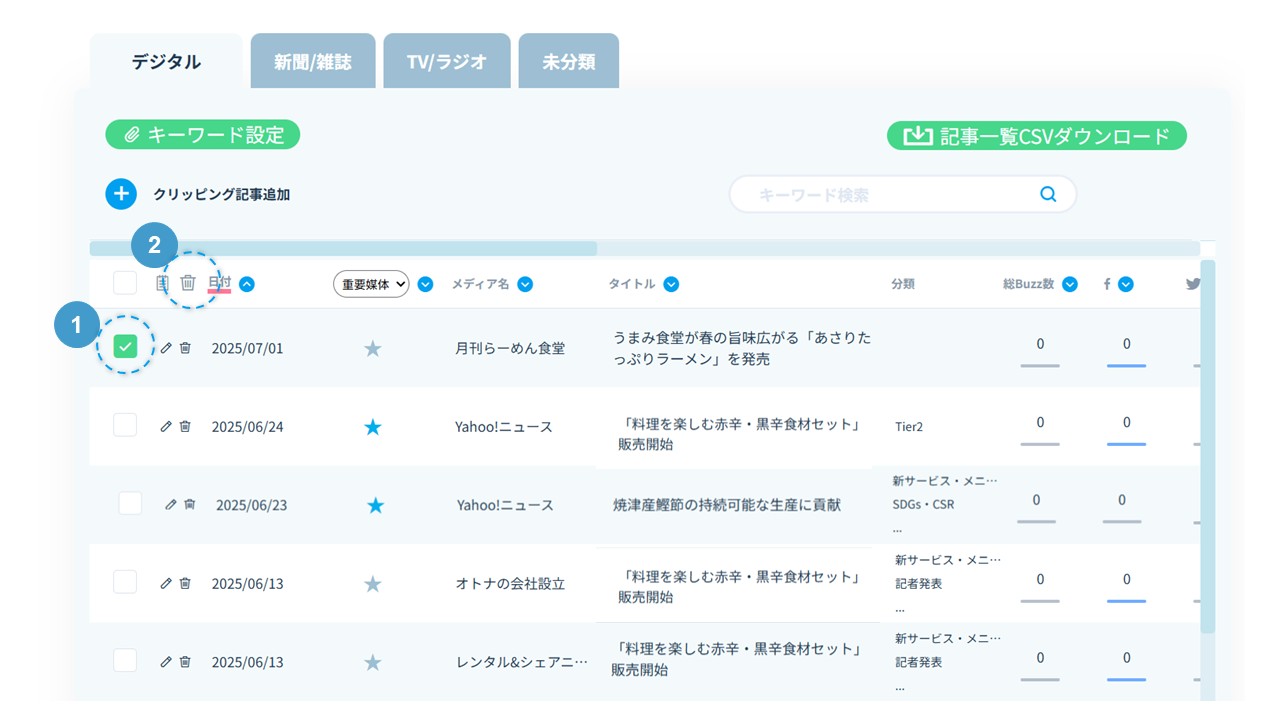Screen dimensions: 1280x720
Task: Click edit pencil on 2025/06/23 row
Action: pyautogui.click(x=171, y=504)
